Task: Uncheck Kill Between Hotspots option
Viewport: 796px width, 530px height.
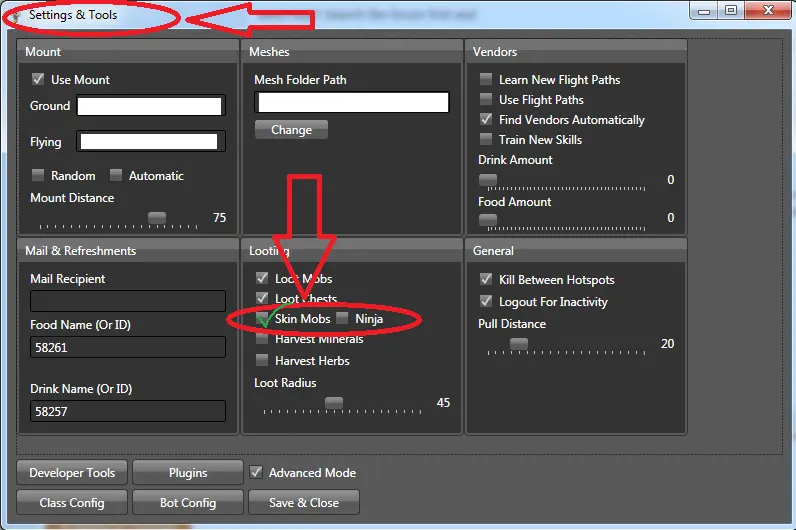Action: click(x=486, y=280)
